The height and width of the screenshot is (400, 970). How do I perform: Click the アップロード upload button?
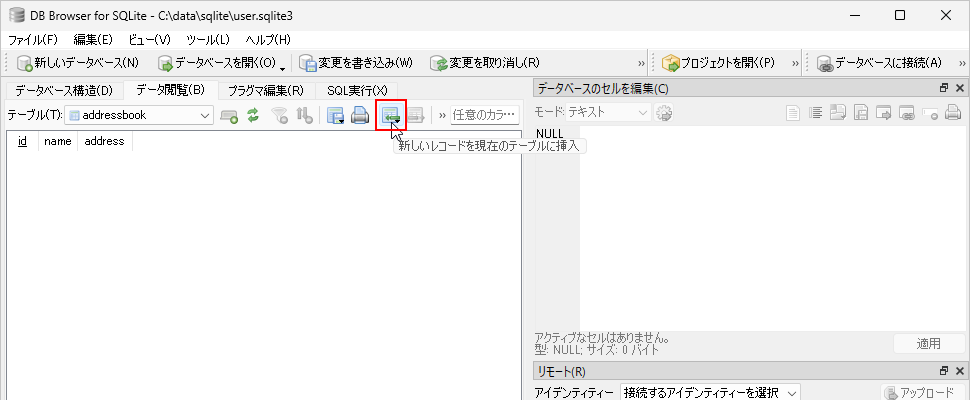(x=922, y=393)
